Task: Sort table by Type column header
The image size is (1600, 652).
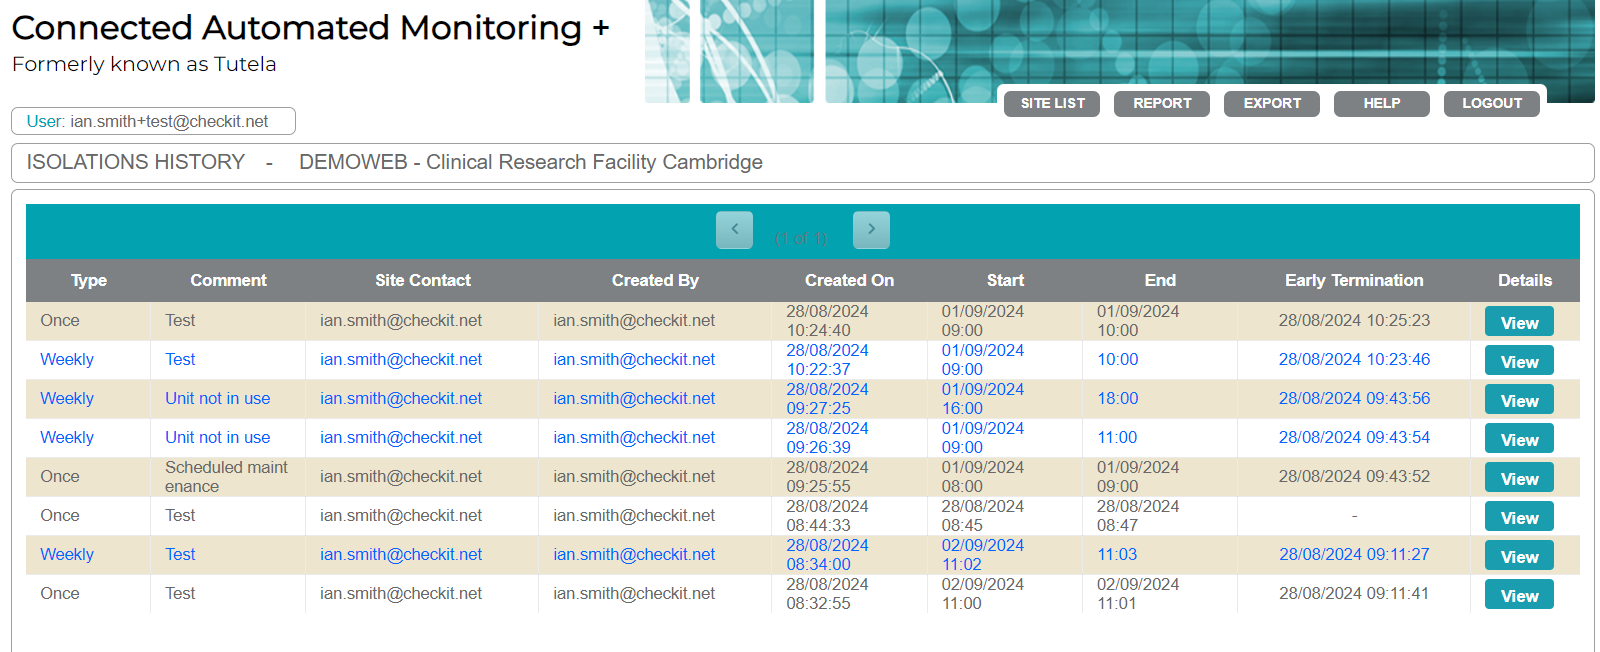Action: [88, 281]
